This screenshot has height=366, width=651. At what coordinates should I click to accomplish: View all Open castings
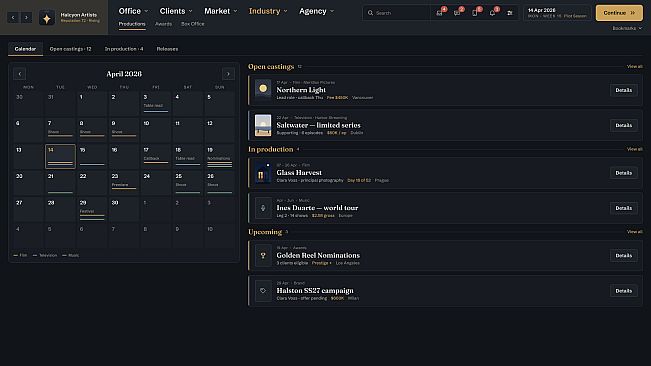634,66
